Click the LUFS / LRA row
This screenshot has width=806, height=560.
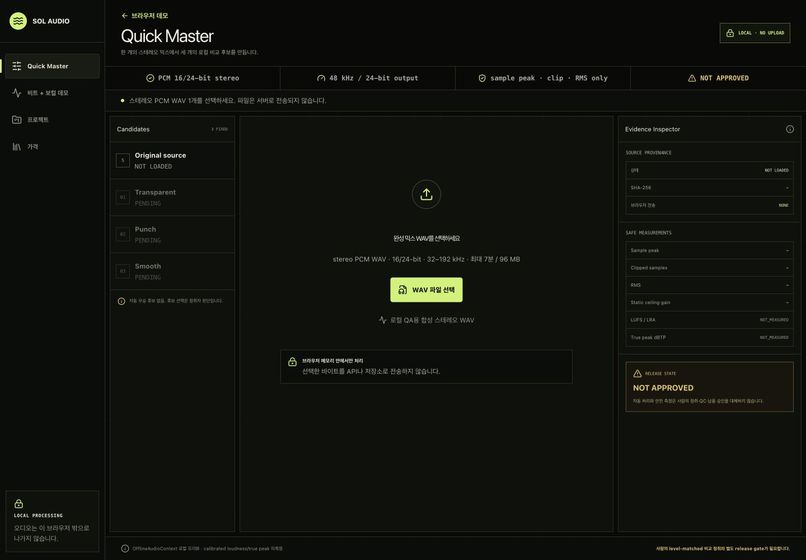click(x=709, y=320)
